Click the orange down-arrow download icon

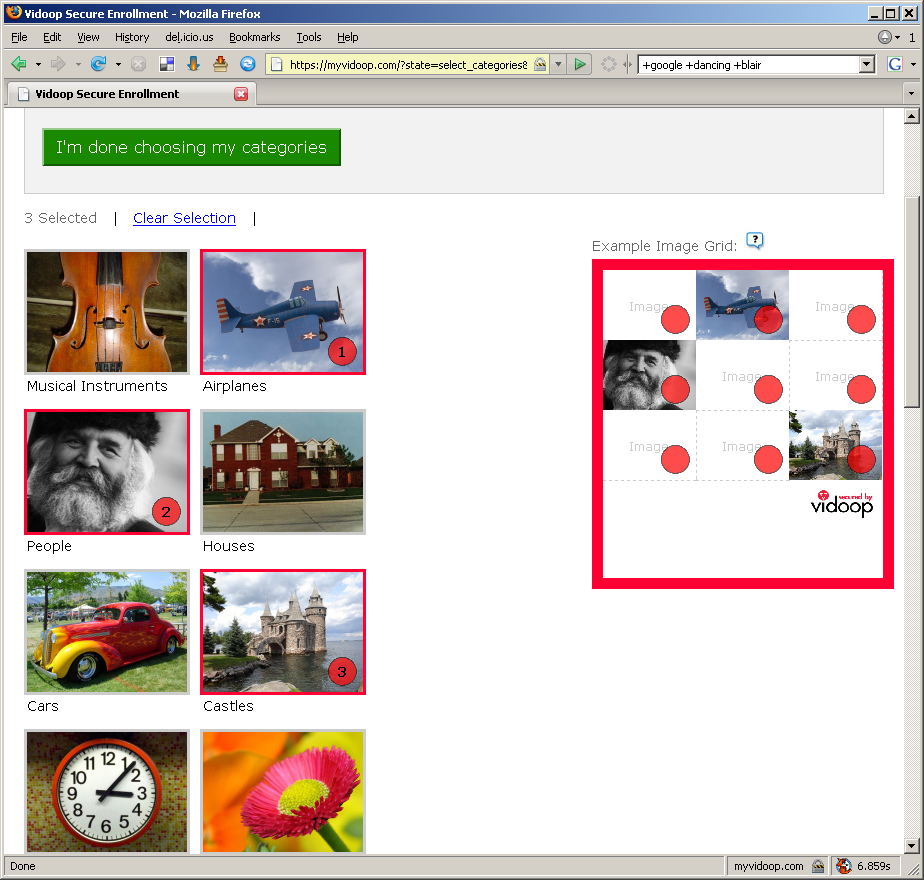click(x=193, y=64)
